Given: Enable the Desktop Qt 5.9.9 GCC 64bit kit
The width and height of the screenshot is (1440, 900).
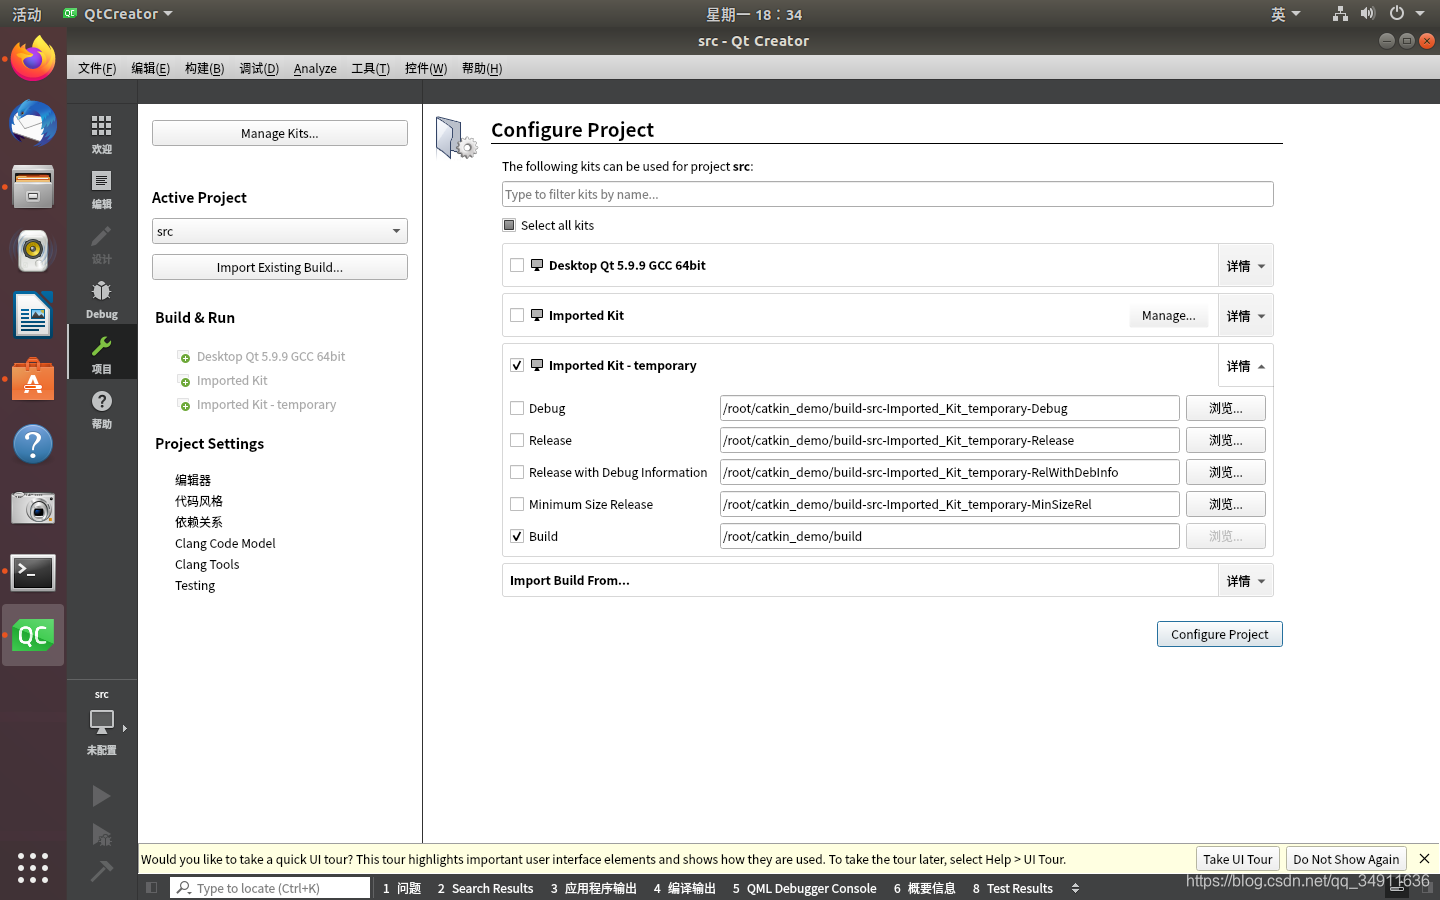Looking at the screenshot, I should point(517,265).
